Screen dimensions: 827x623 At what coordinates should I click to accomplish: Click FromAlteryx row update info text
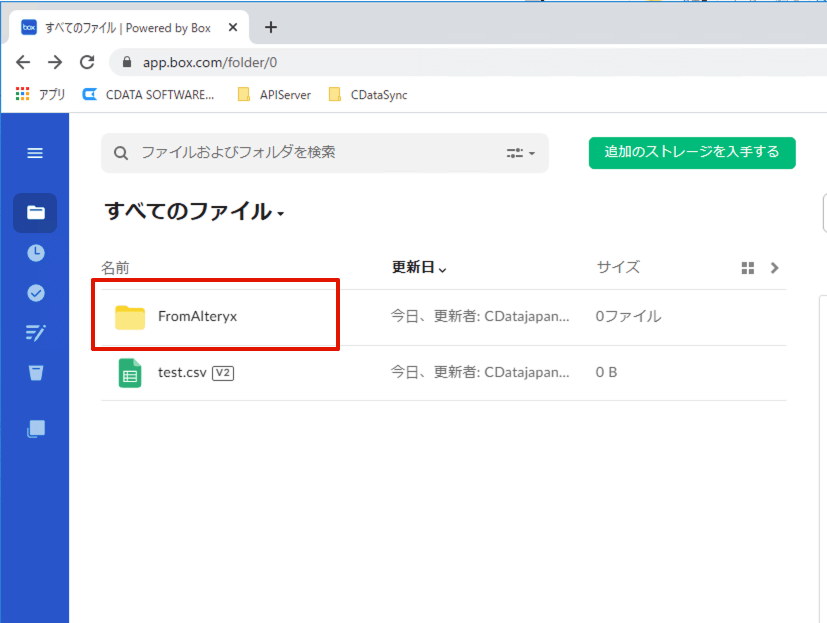point(480,316)
